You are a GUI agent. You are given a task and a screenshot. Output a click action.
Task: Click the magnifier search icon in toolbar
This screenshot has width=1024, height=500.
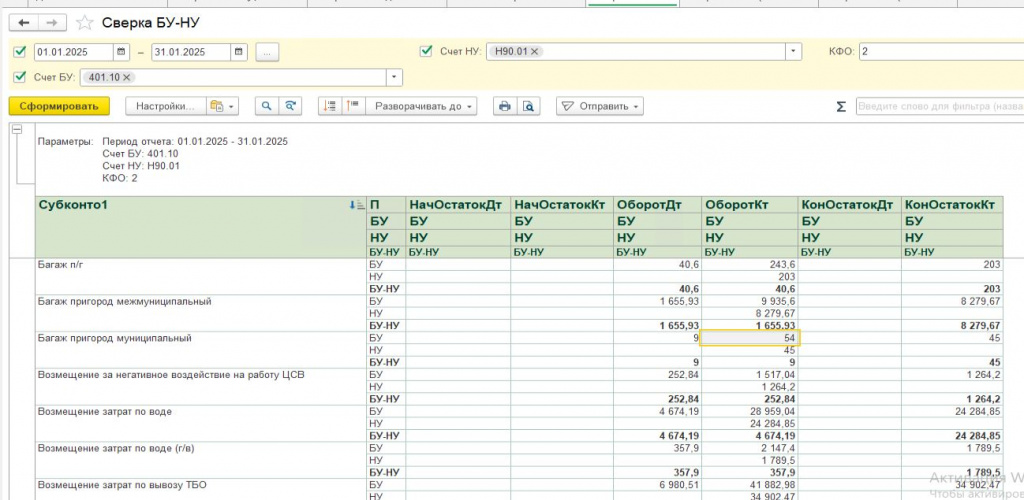click(x=267, y=106)
